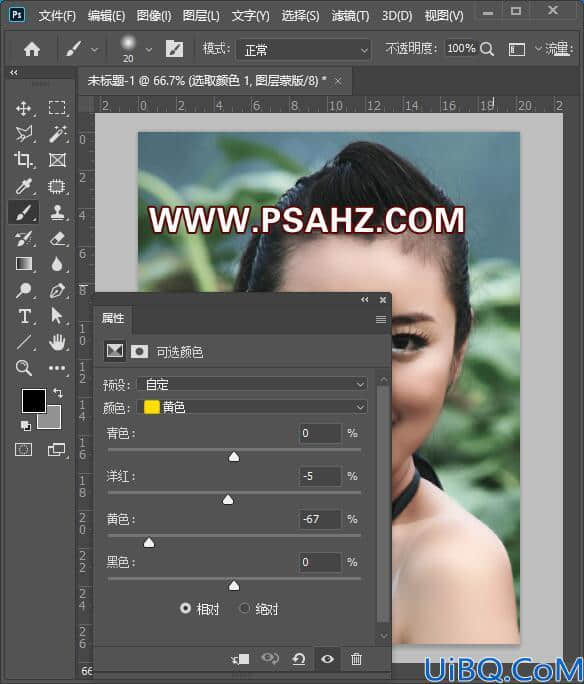Select the Frame tool
Screen dimensions: 584x684
57,160
